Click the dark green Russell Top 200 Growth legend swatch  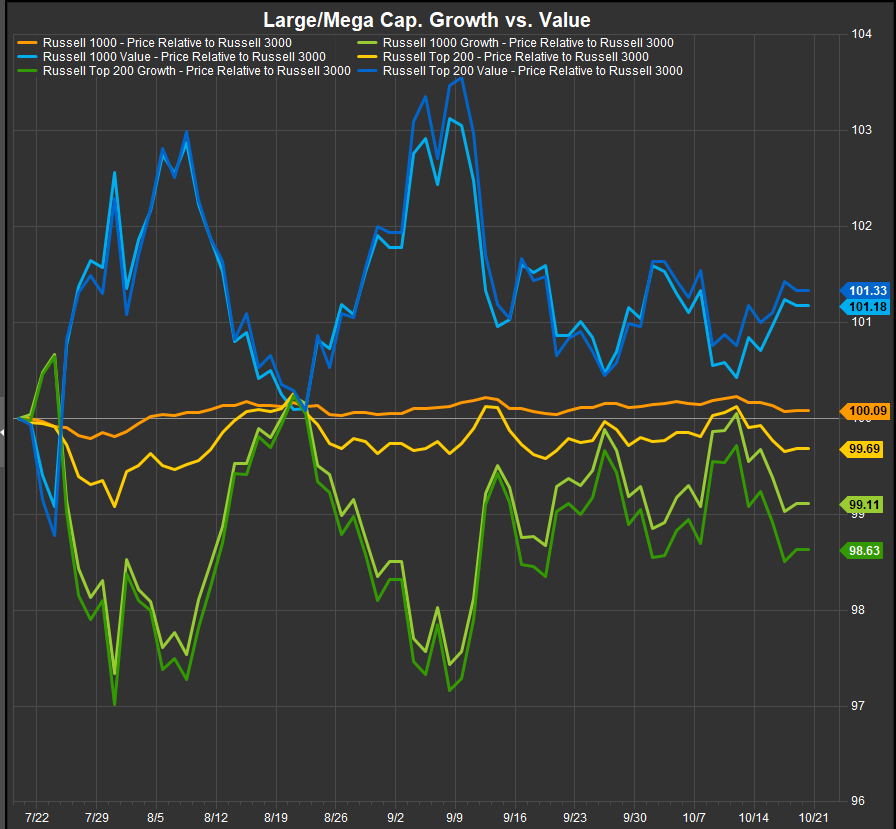click(27, 71)
